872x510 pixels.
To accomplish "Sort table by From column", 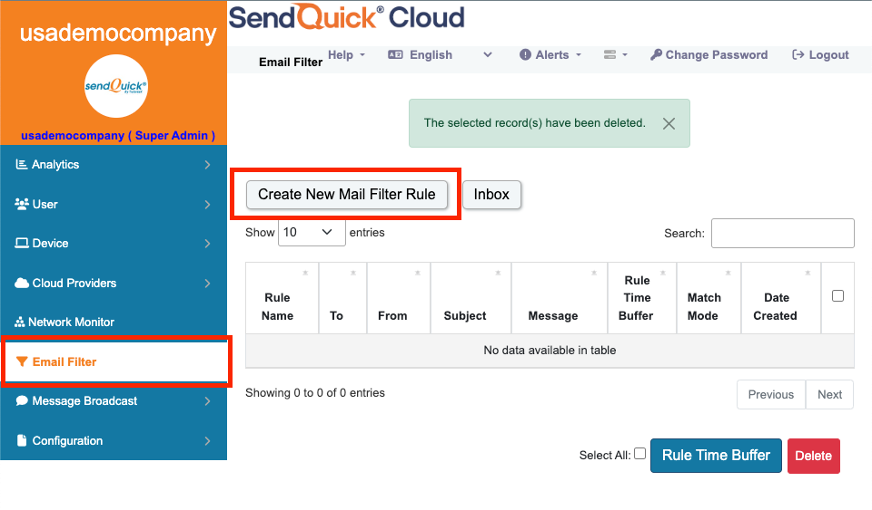I will pos(398,298).
